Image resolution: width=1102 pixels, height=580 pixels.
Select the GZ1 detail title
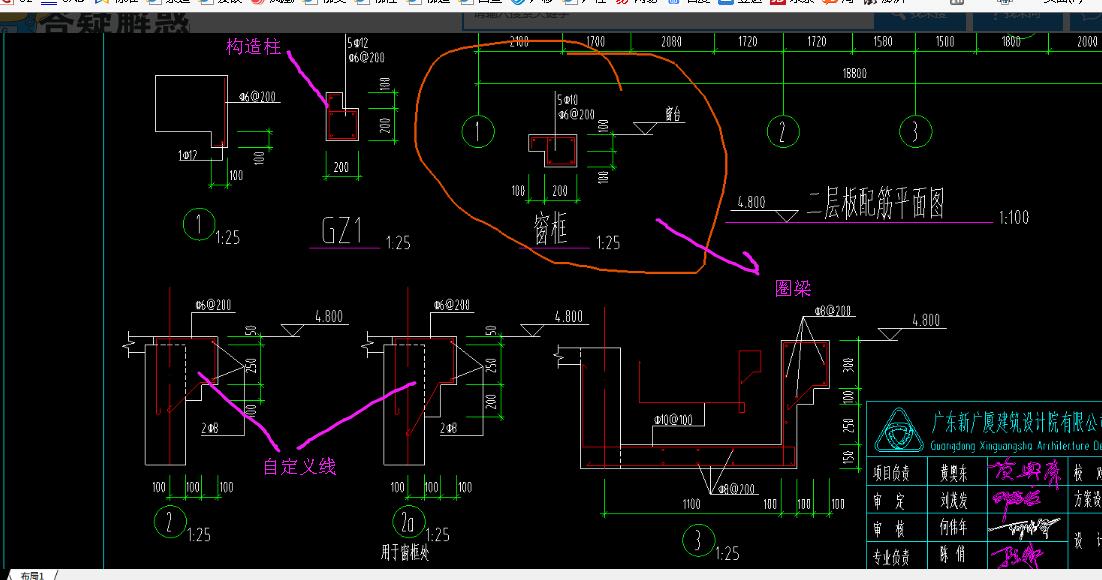click(342, 231)
